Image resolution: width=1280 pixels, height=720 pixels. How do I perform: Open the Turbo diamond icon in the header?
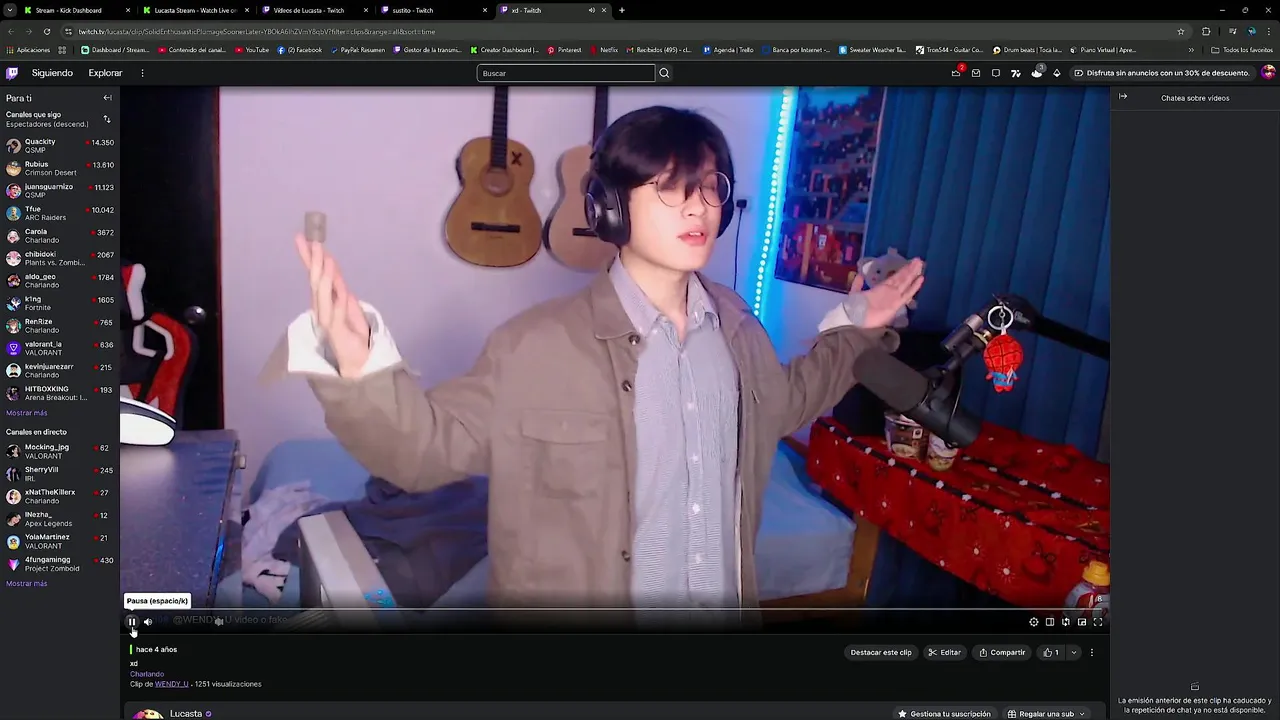click(1057, 73)
